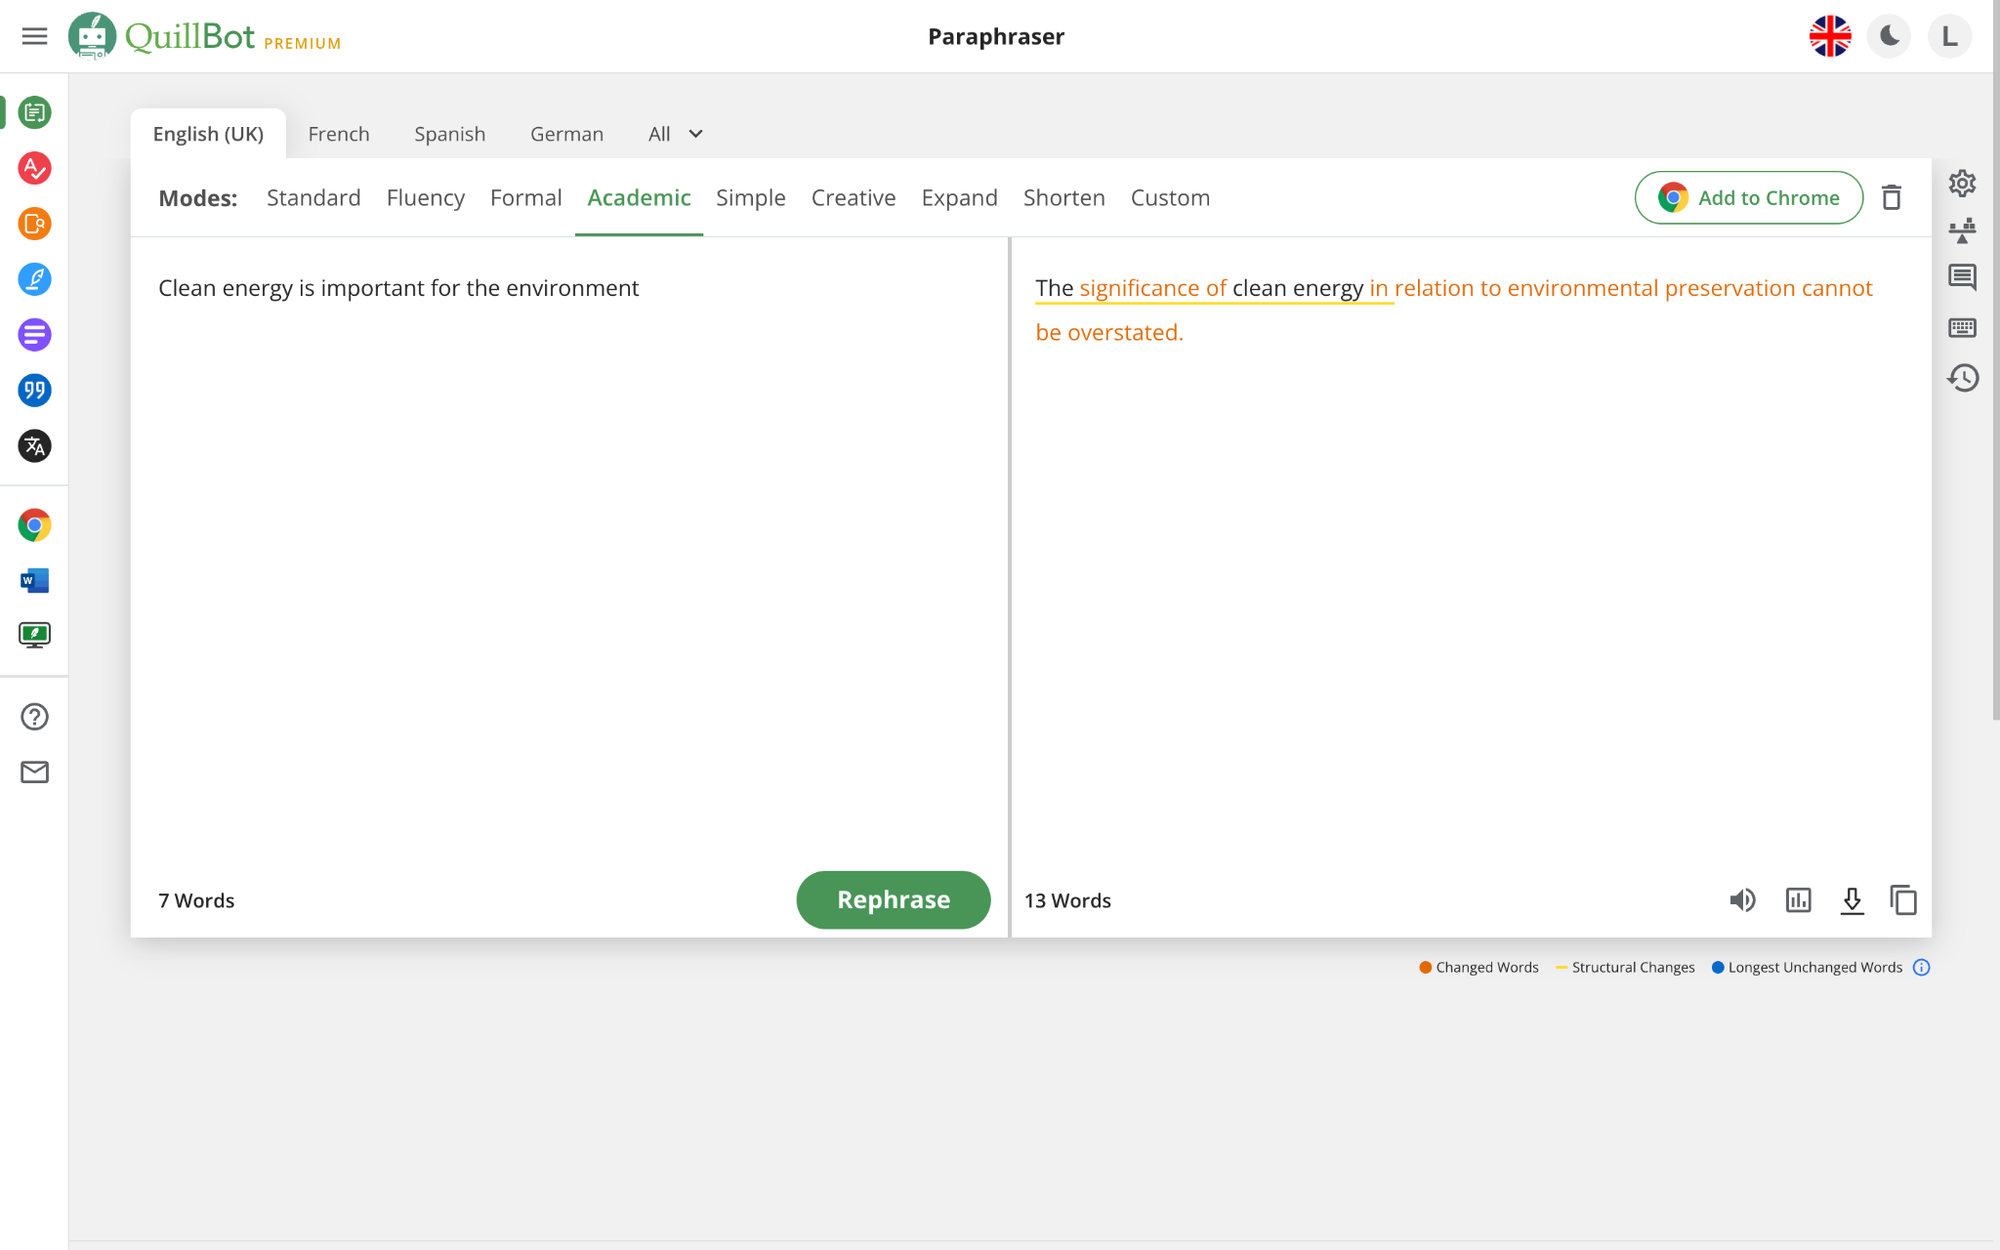Screen dimensions: 2000x1250
Task: Open the Plagiarism Checker sidebar icon
Action: [x=34, y=224]
